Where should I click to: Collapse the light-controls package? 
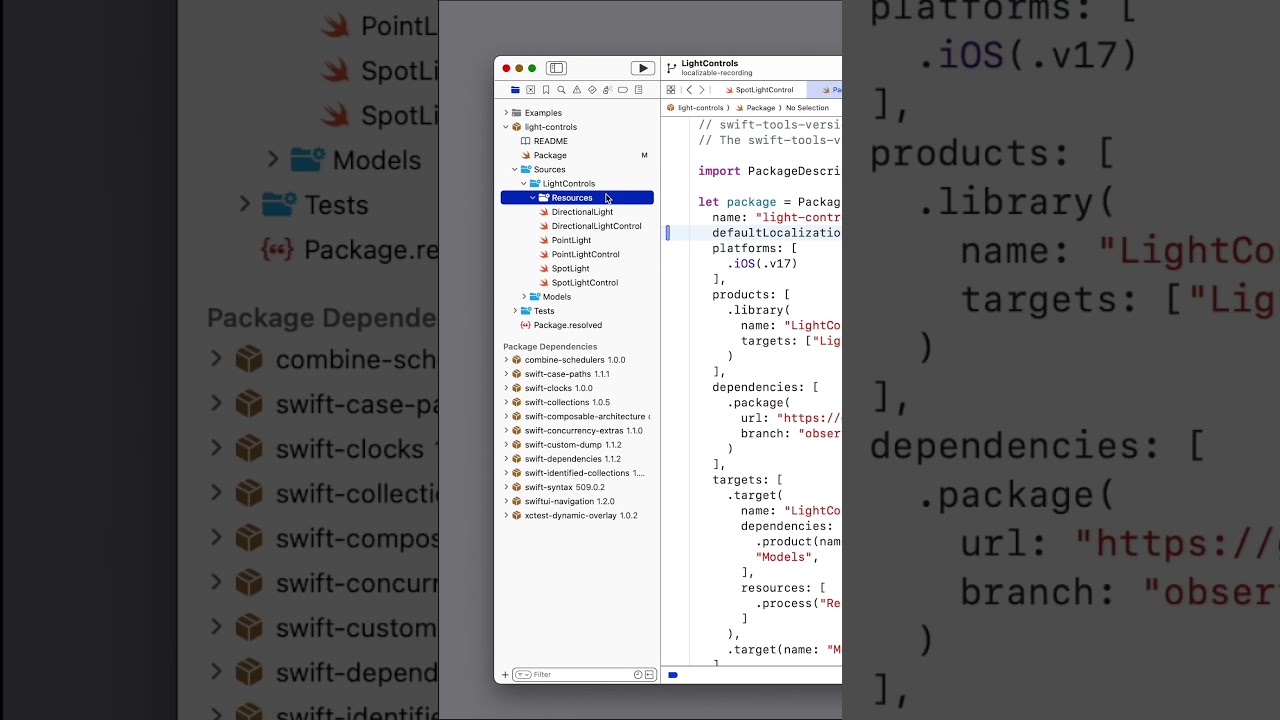(x=506, y=127)
